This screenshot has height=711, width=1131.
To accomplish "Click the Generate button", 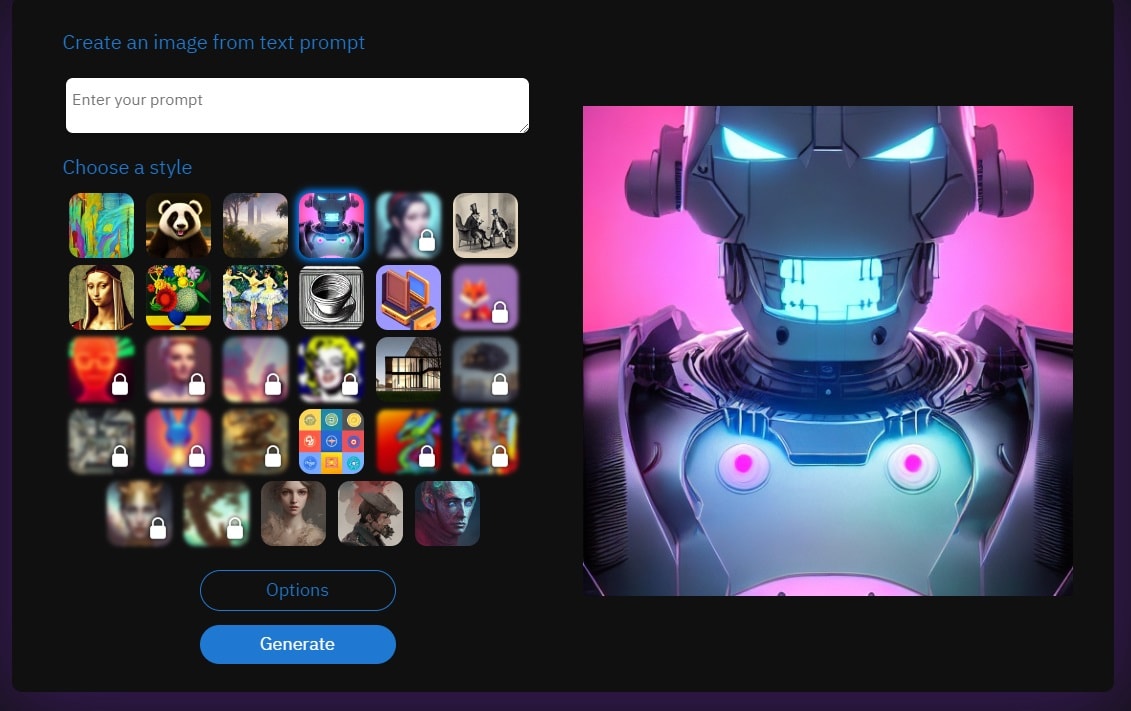I will pos(298,644).
